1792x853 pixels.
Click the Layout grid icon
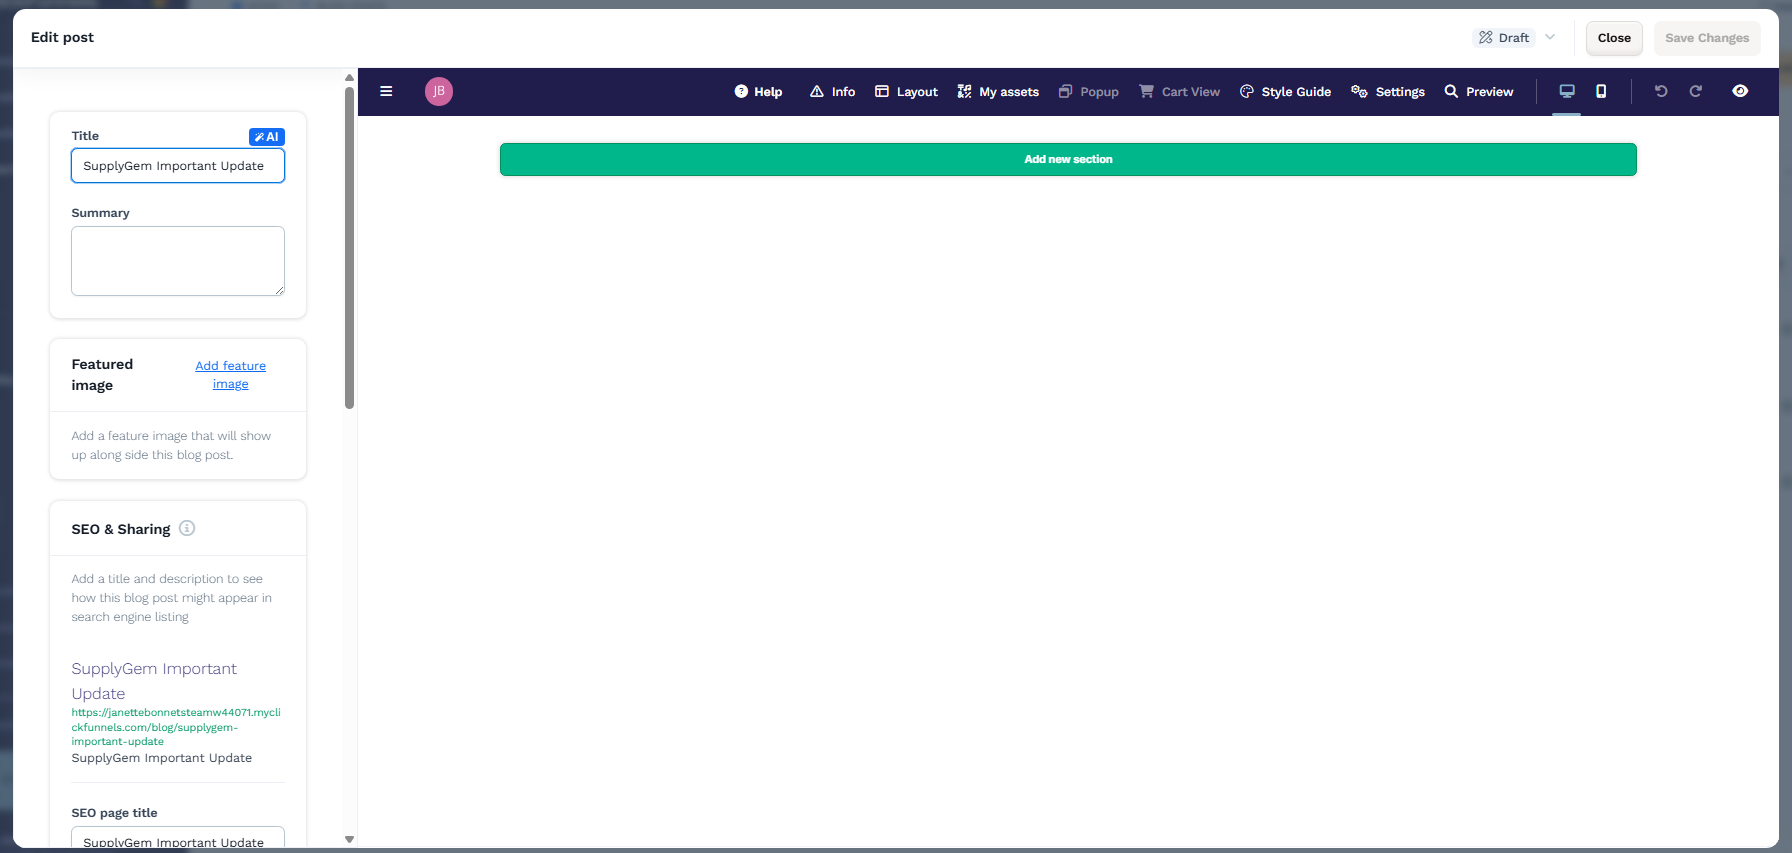click(882, 91)
